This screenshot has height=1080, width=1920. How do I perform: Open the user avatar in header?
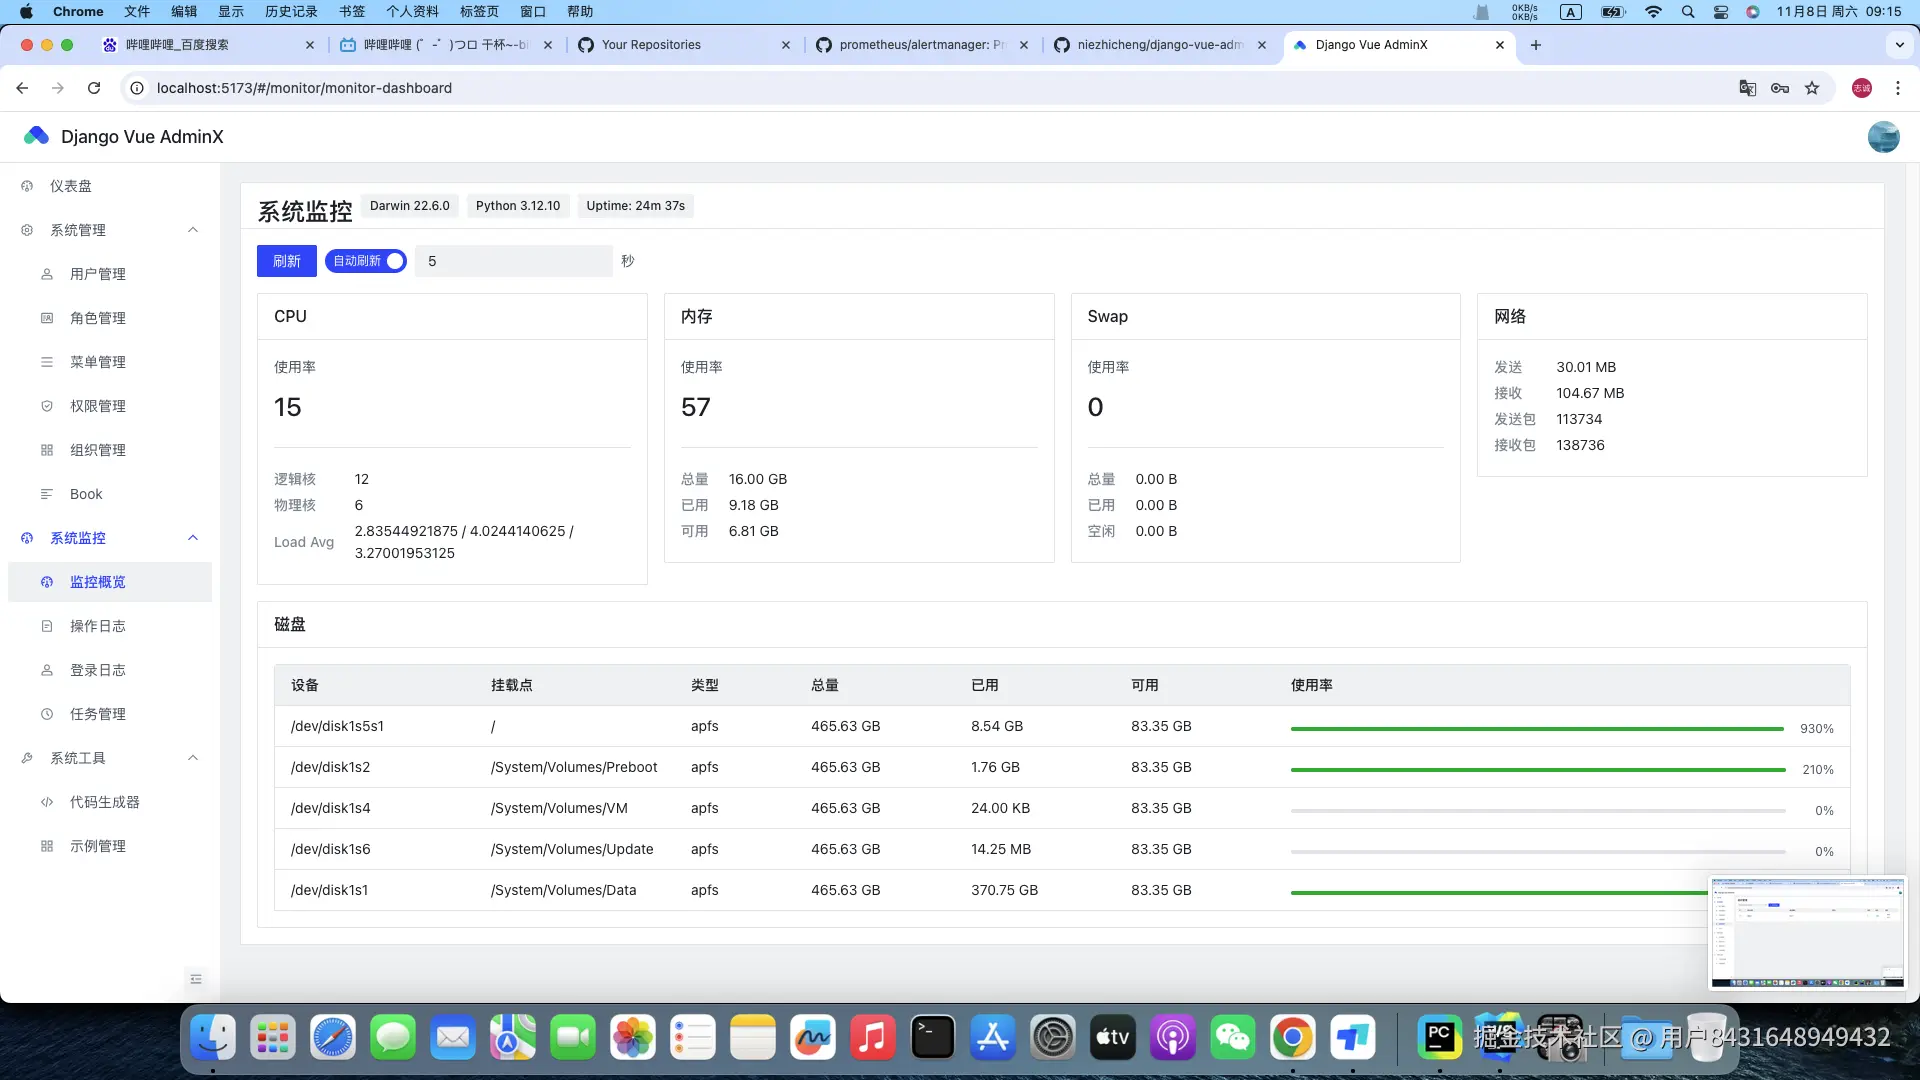click(x=1883, y=137)
